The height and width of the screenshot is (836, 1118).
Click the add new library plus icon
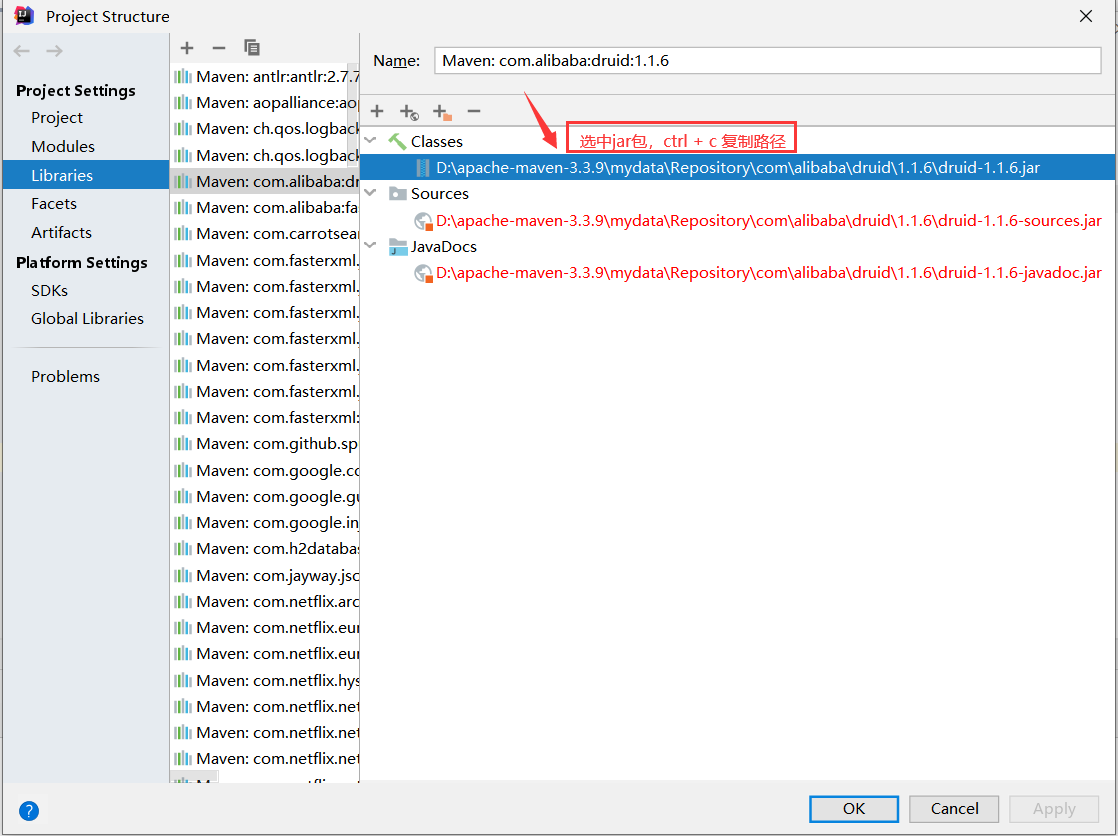(x=187, y=47)
